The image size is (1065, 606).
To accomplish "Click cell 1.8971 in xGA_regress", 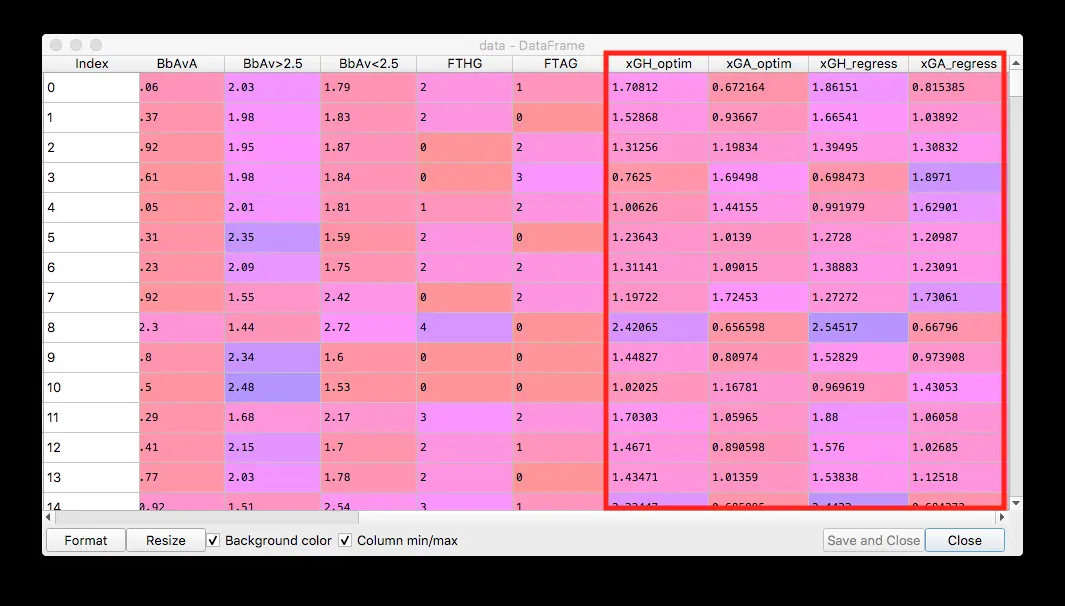I will [x=958, y=177].
